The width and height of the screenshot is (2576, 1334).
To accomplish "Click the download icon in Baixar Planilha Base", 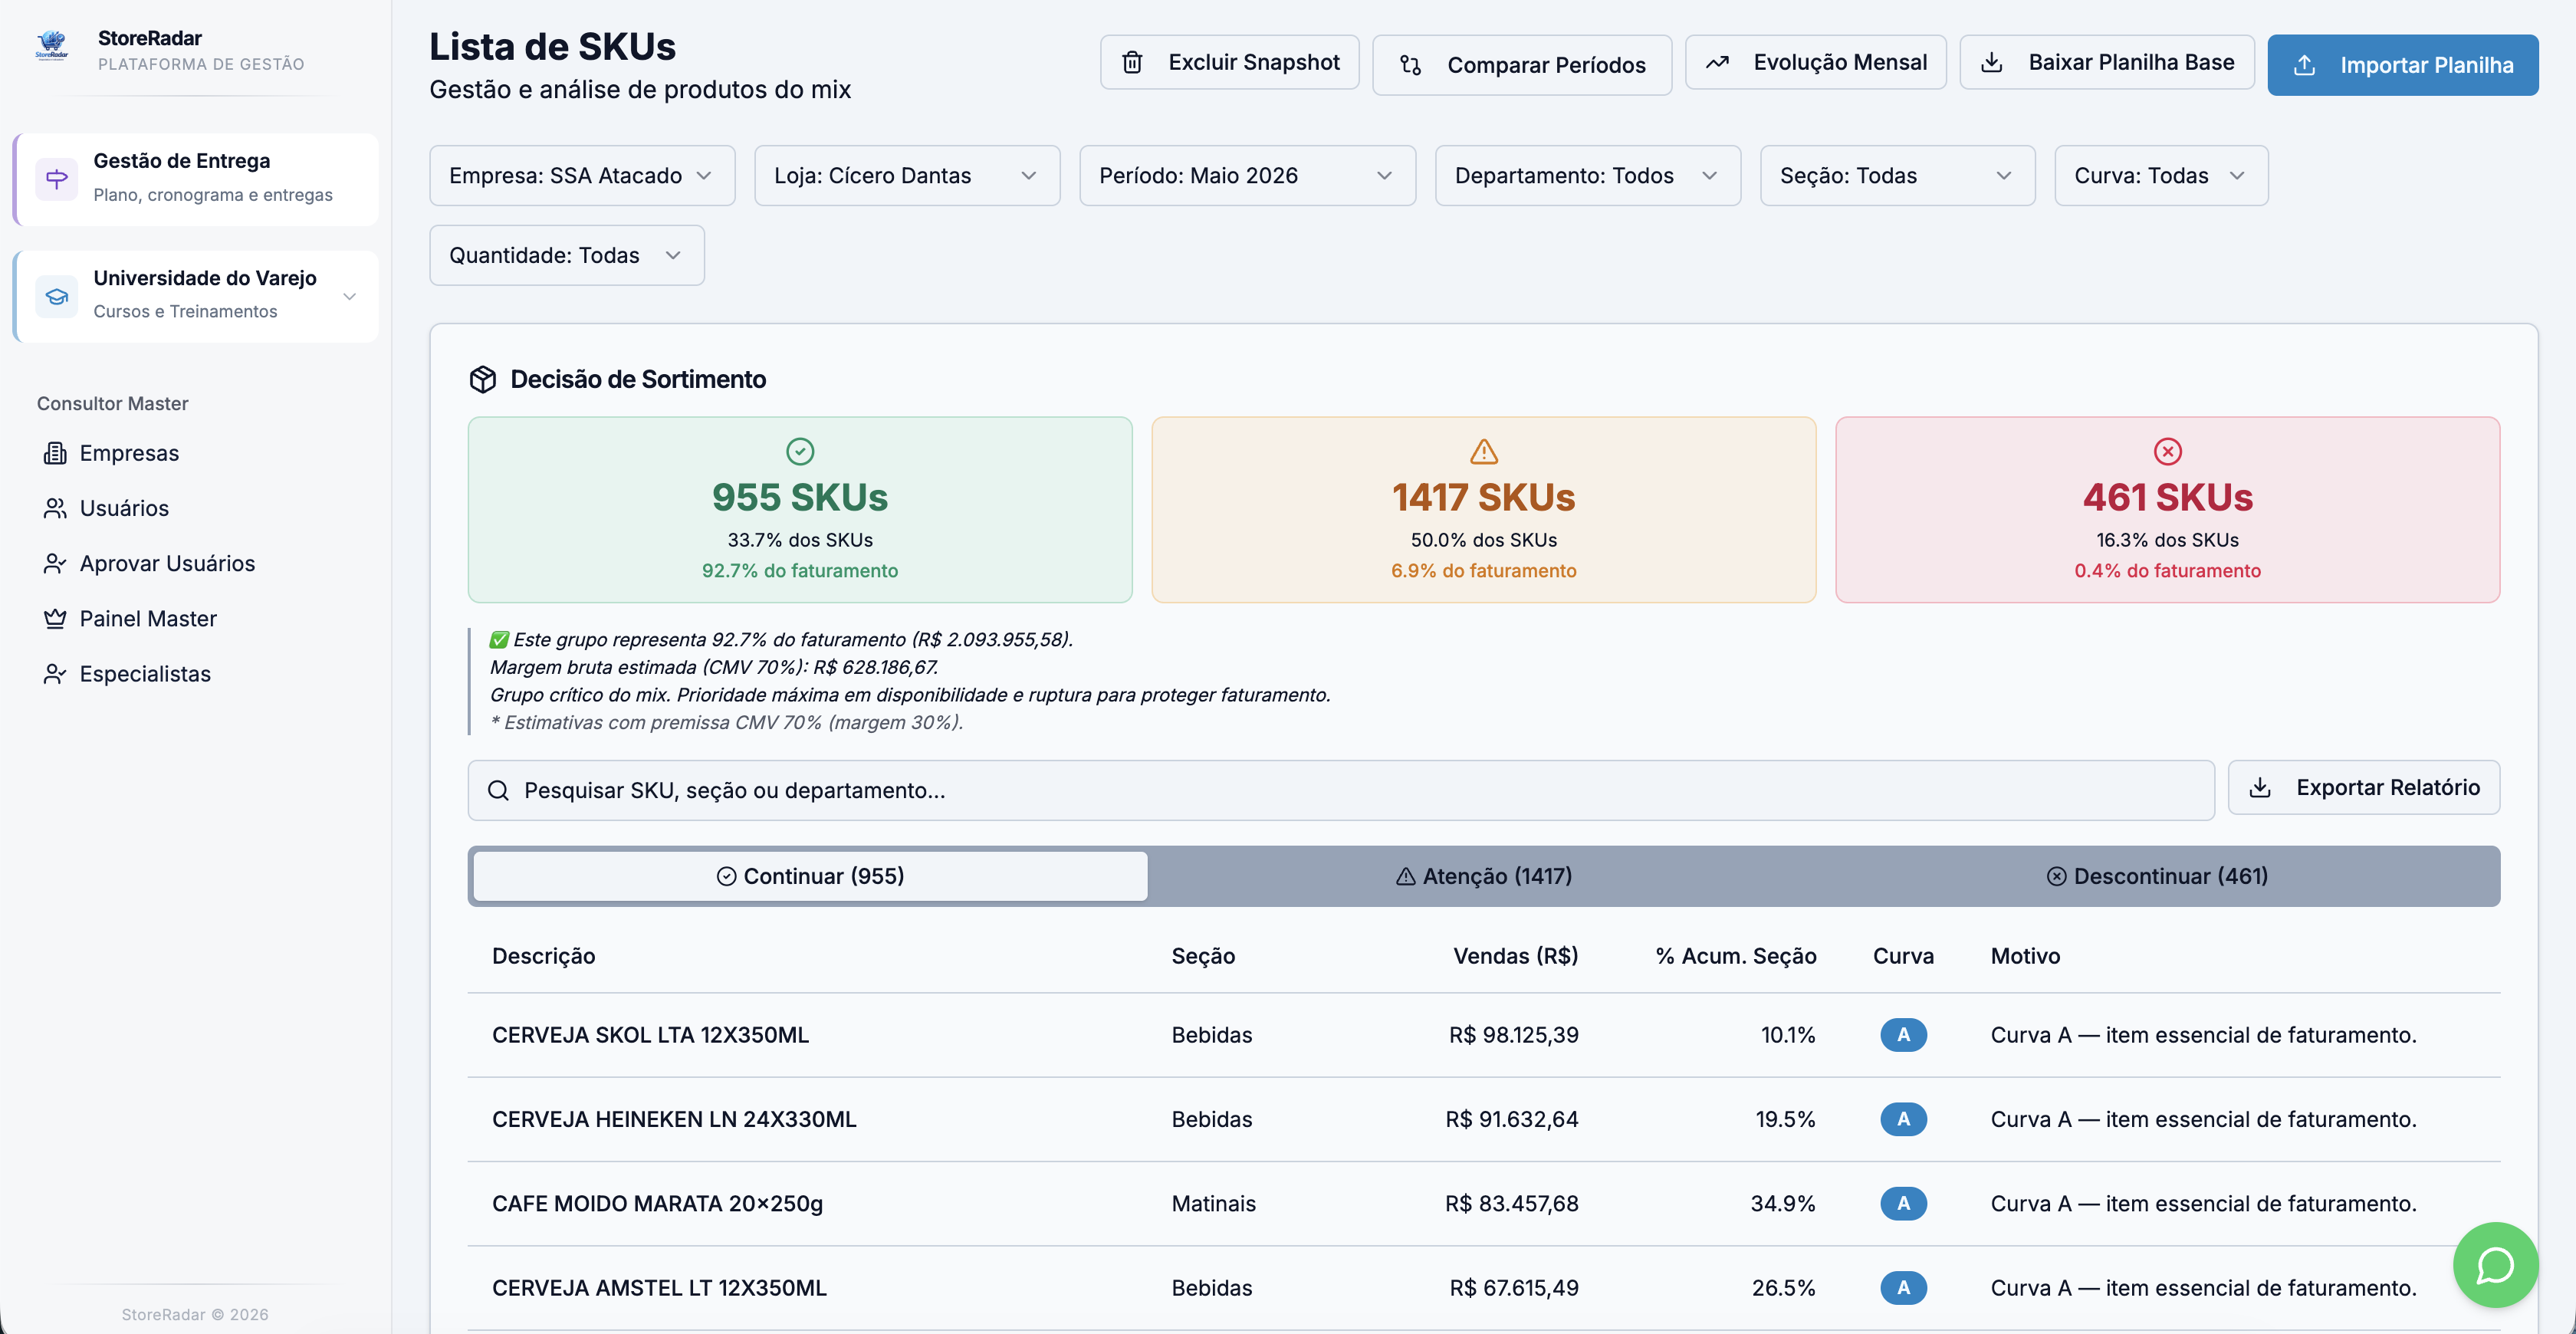I will coord(1992,62).
